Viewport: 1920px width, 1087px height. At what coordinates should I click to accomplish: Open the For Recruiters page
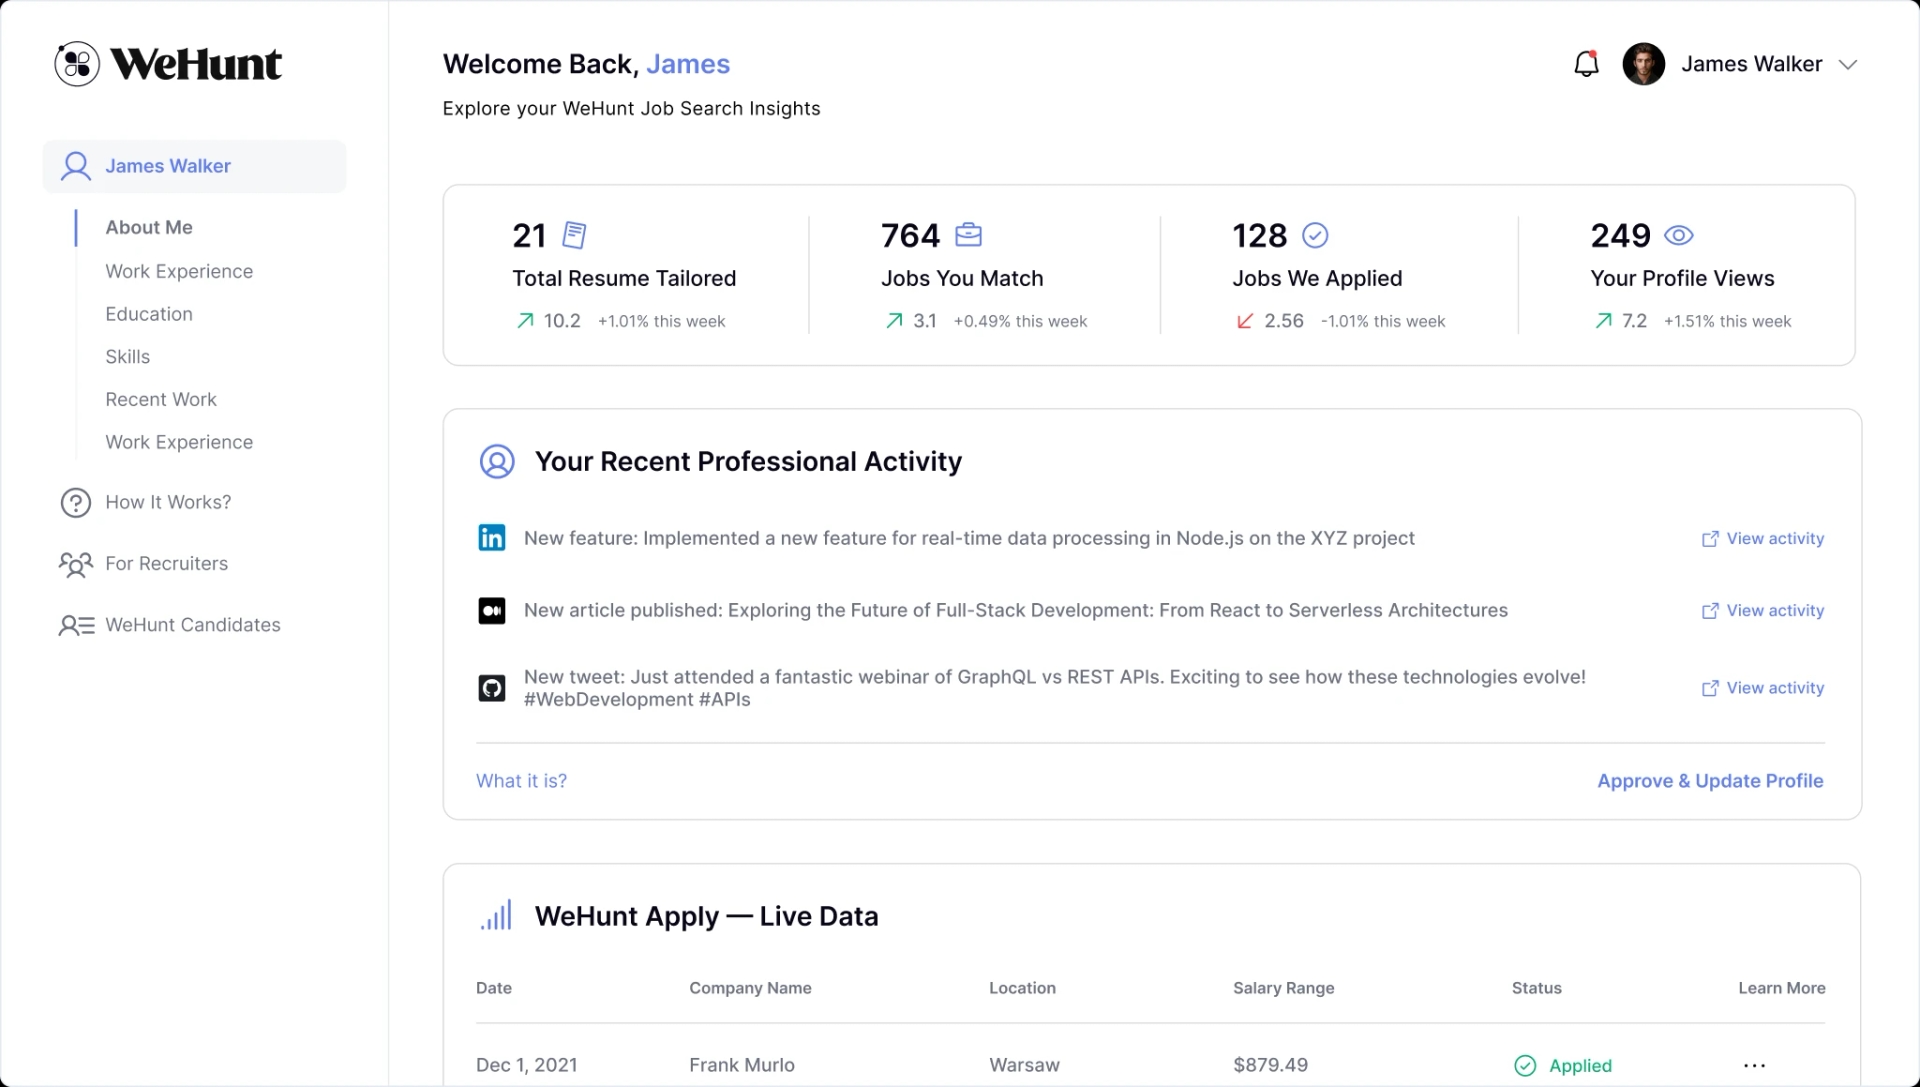click(167, 563)
